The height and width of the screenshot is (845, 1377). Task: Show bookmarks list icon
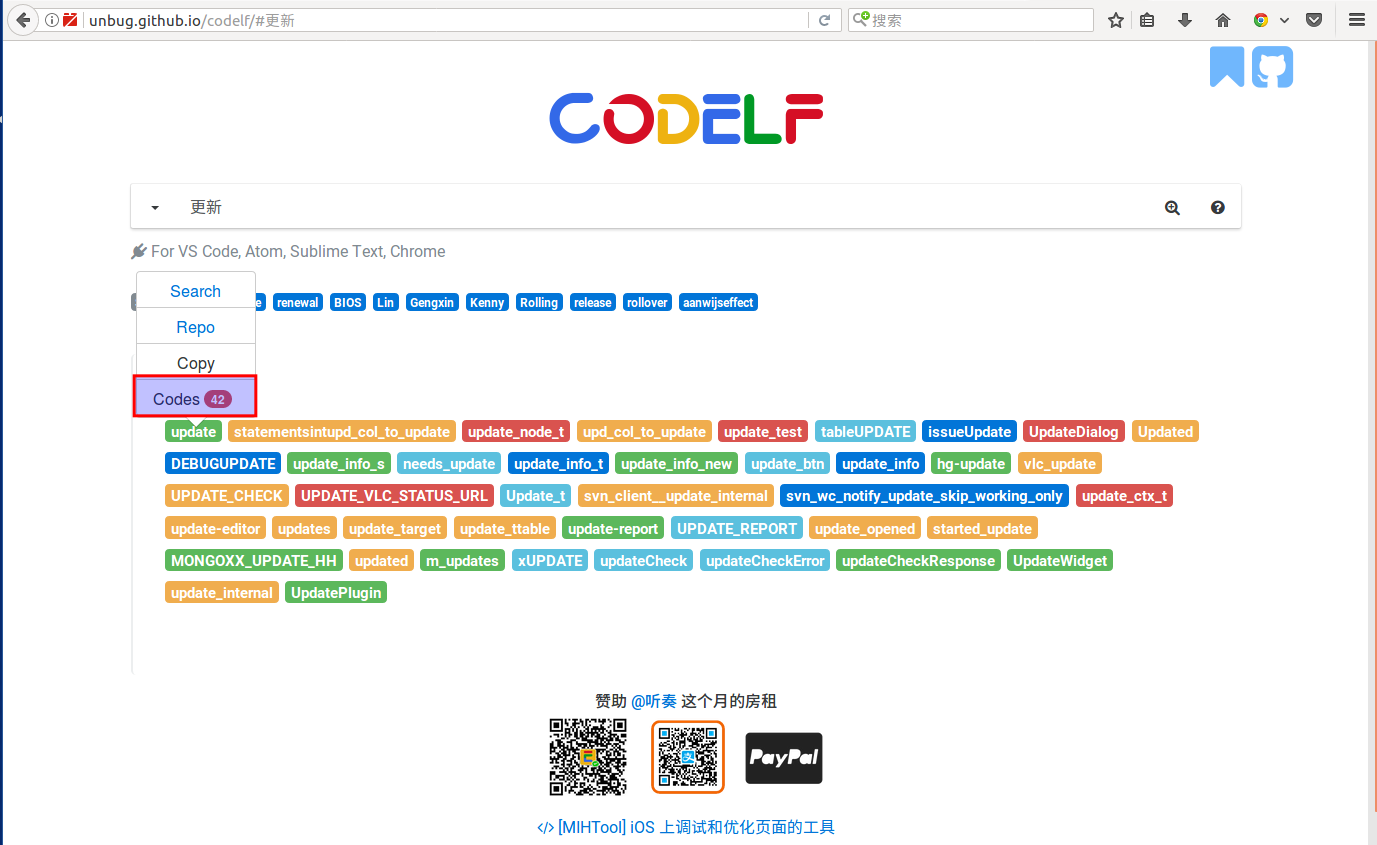click(x=1147, y=20)
